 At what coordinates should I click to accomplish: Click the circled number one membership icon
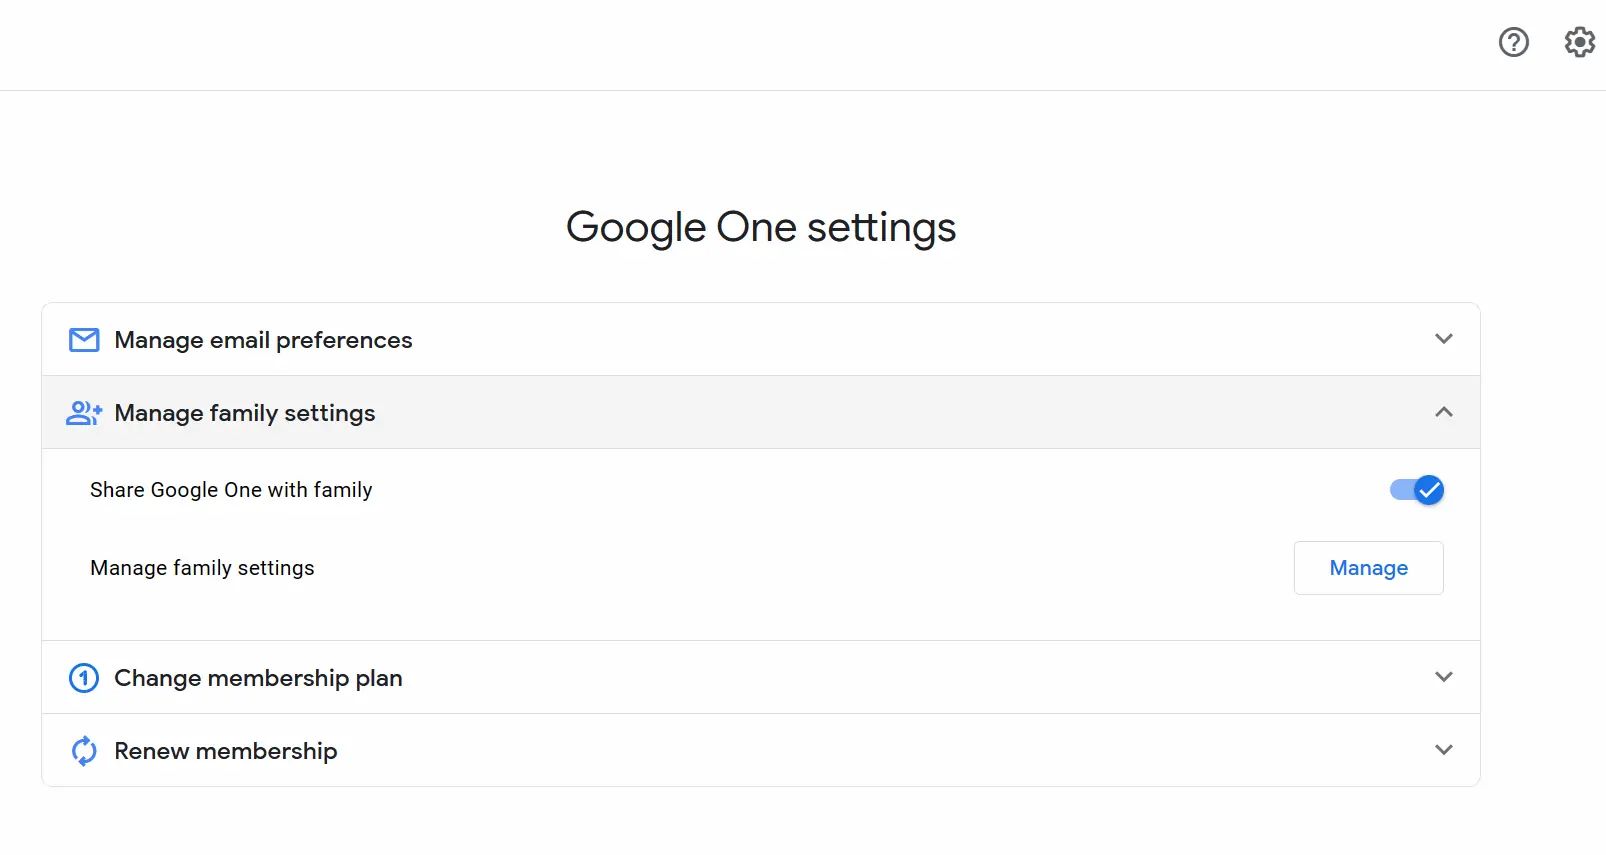click(x=84, y=678)
